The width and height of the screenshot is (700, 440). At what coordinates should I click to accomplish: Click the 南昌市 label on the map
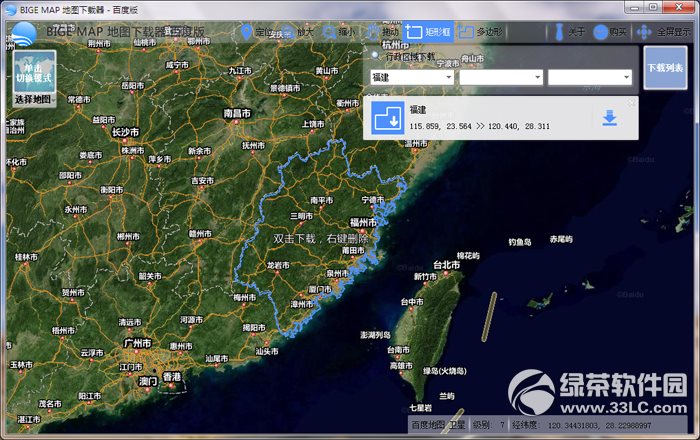point(237,113)
